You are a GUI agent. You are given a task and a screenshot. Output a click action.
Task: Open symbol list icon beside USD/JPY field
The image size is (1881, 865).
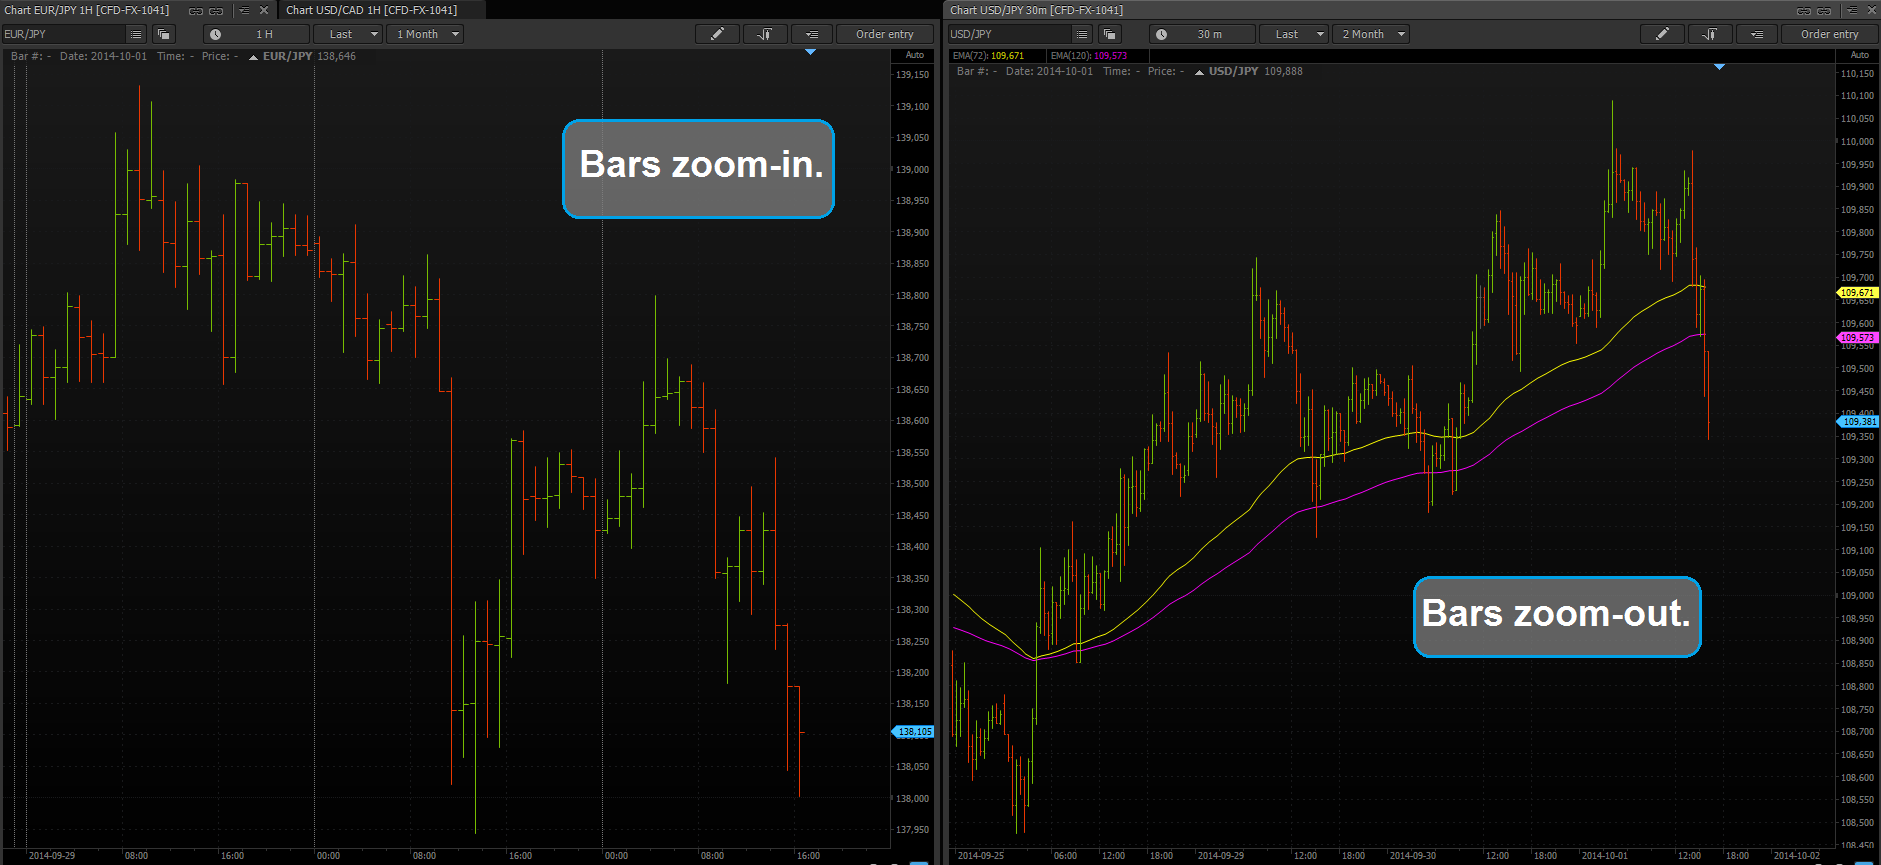(x=1081, y=34)
